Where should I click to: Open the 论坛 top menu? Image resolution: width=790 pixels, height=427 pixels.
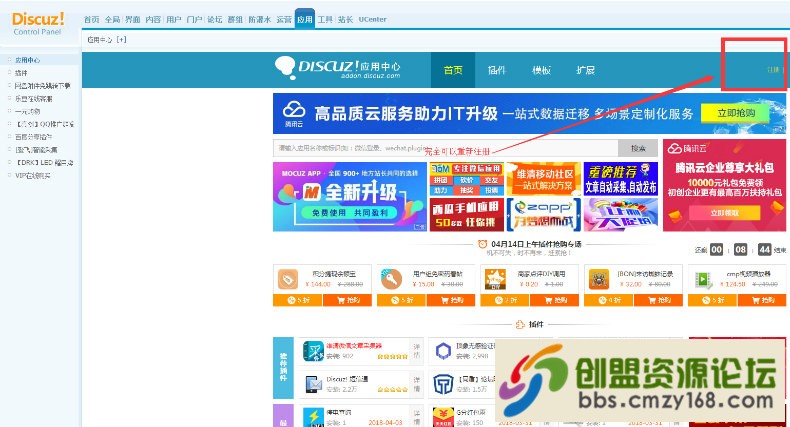pyautogui.click(x=215, y=20)
